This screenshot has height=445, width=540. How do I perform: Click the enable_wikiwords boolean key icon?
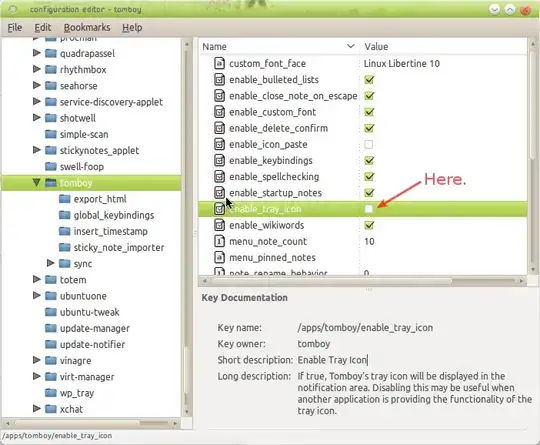[x=219, y=225]
